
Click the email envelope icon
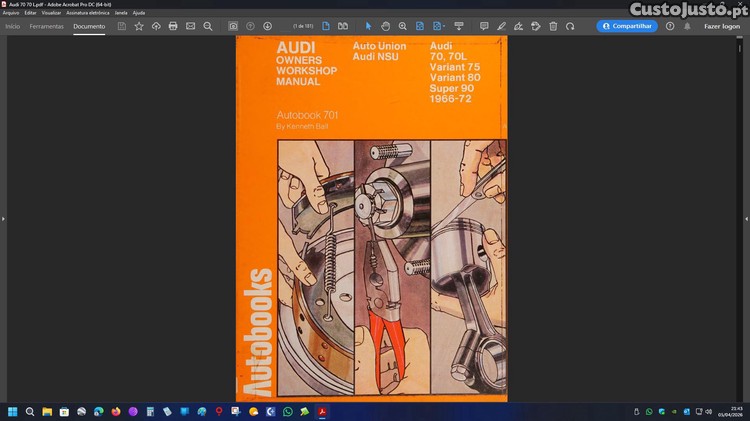[x=190, y=26]
